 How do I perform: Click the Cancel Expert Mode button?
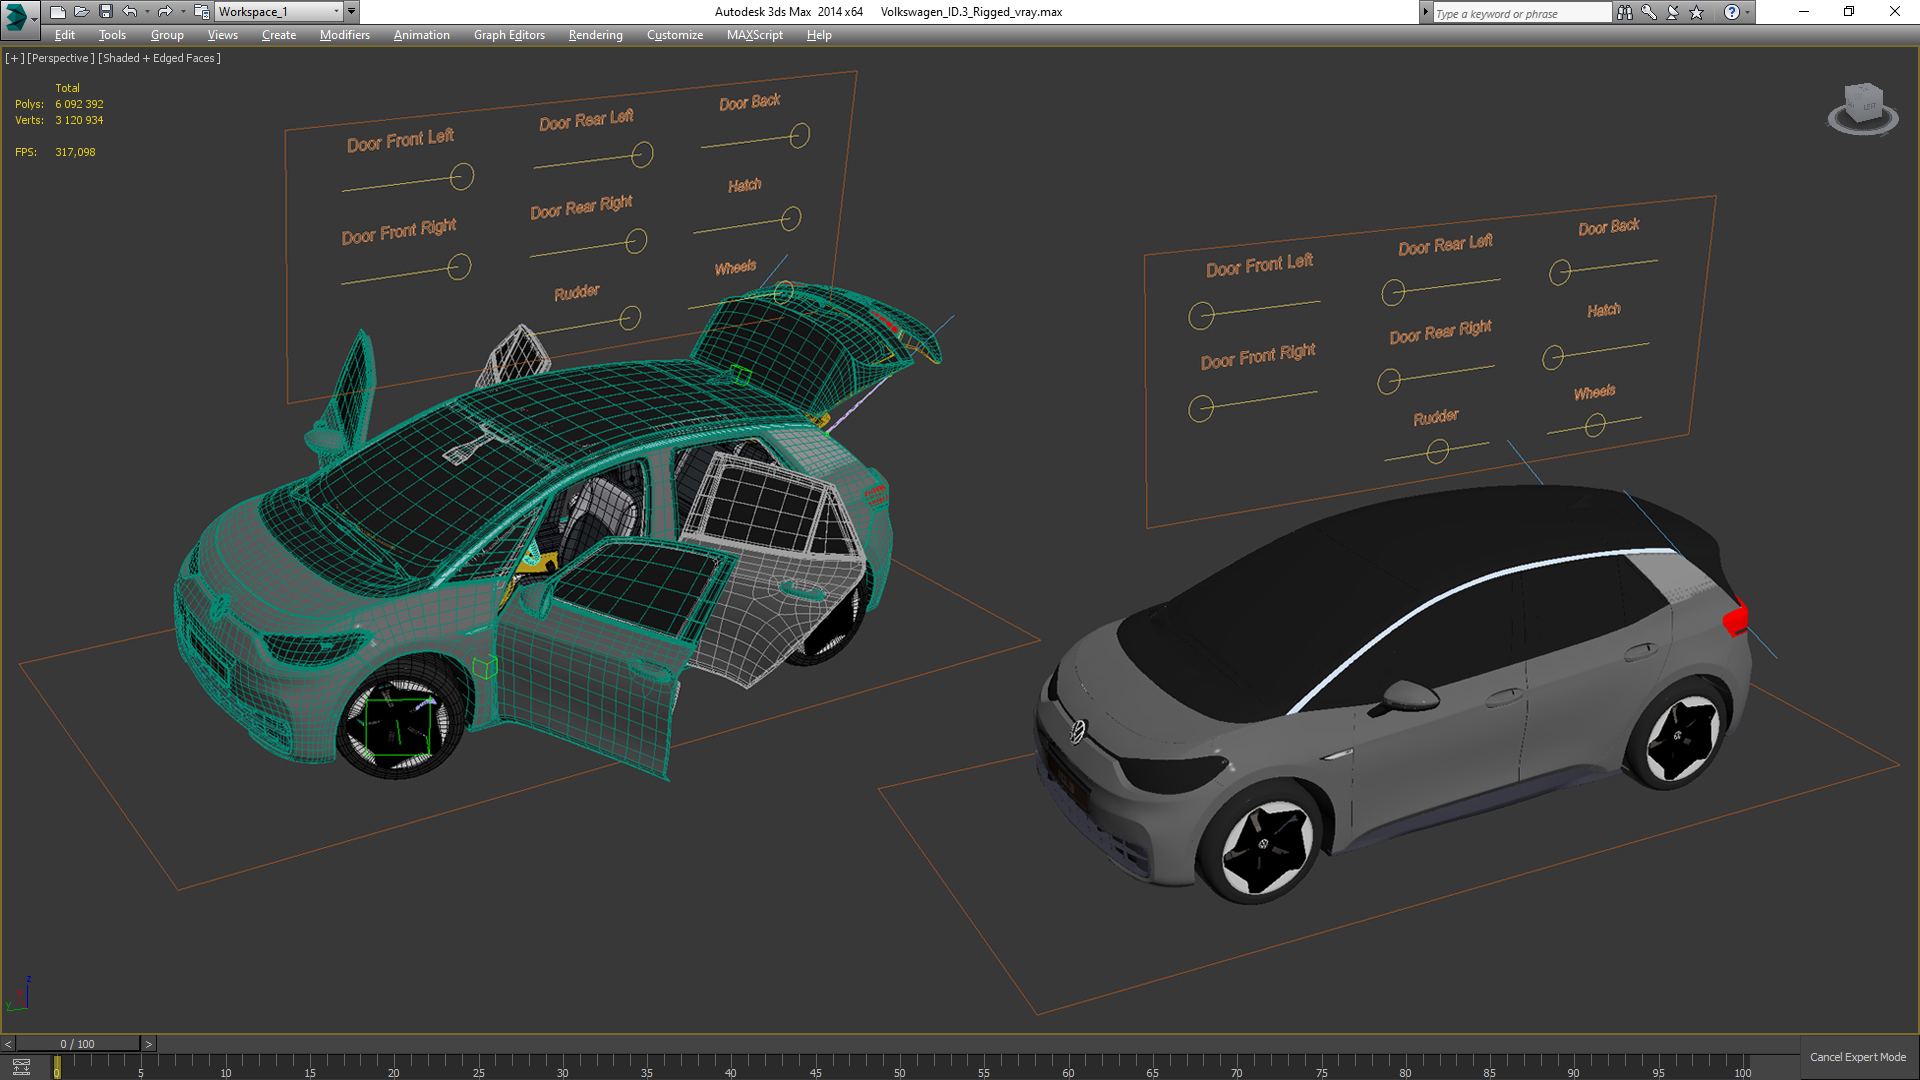point(1857,1057)
